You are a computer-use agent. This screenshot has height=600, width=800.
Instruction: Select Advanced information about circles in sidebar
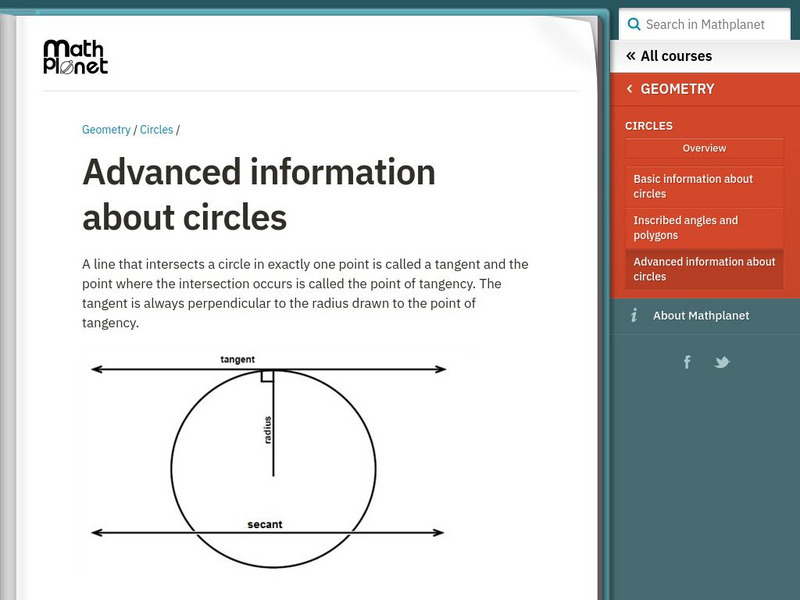704,269
